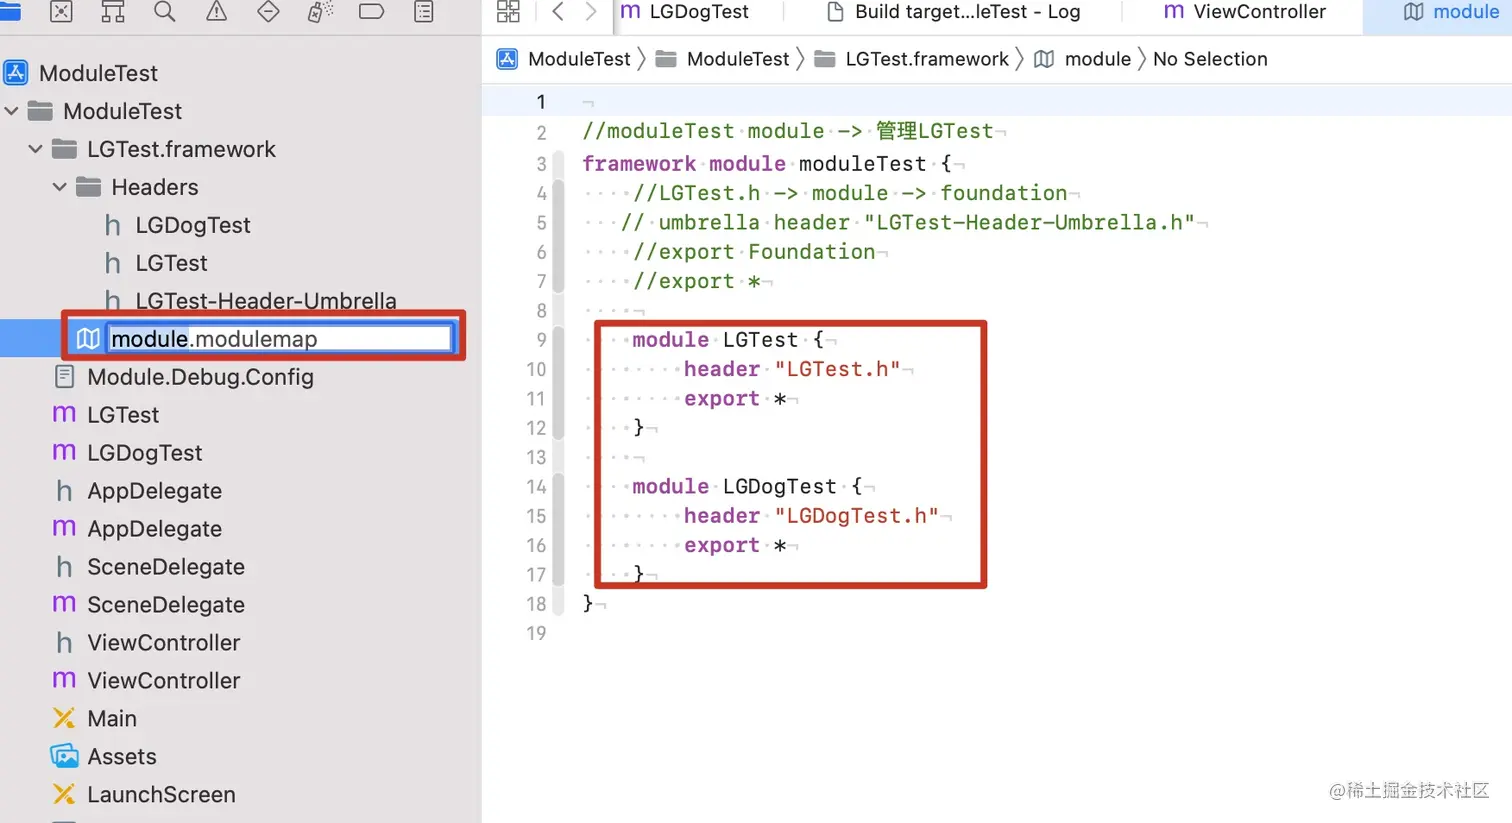Click the //export Foundation comment line
The width and height of the screenshot is (1512, 823).
(x=754, y=252)
